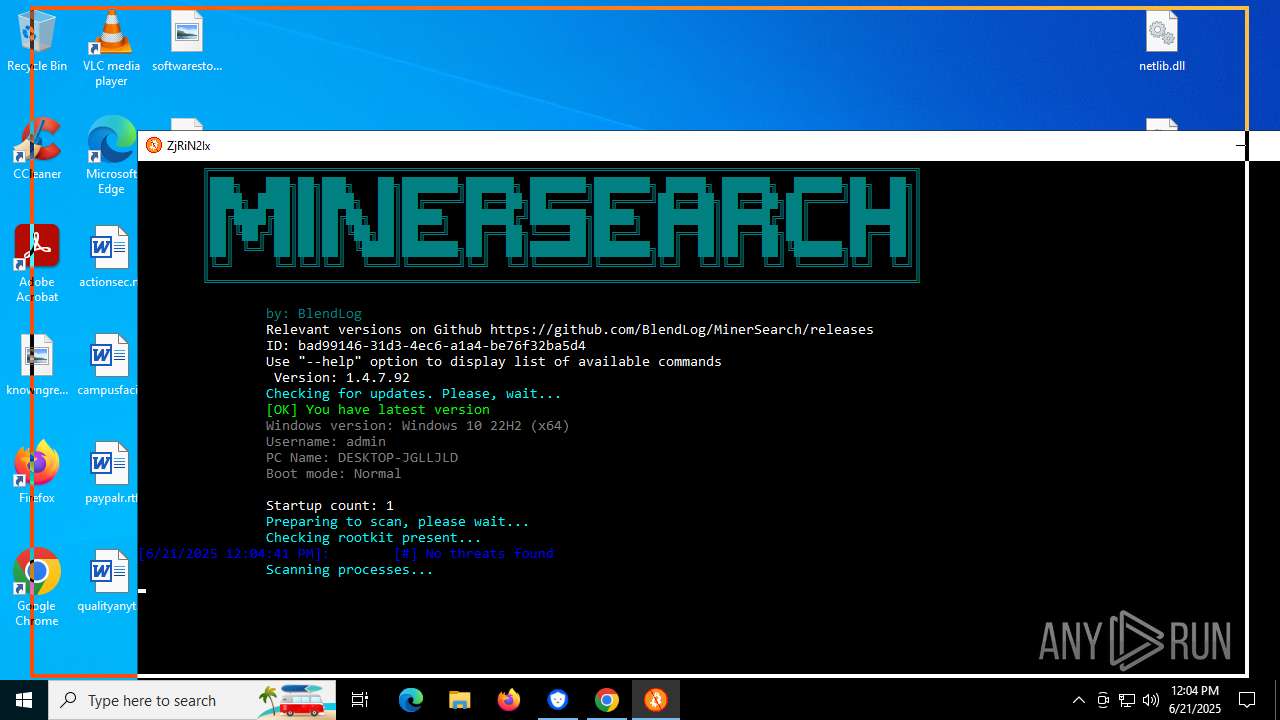The image size is (1280, 720).
Task: Click the 'Username: admin' line
Action: pyautogui.click(x=326, y=441)
